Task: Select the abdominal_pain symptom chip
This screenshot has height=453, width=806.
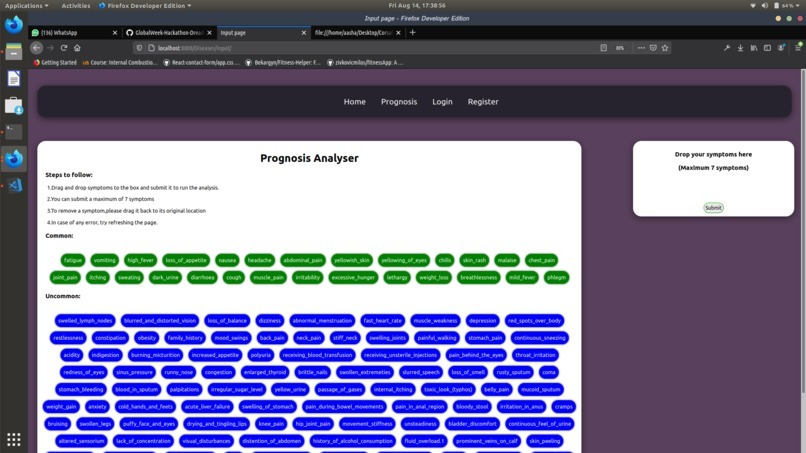Action: (303, 260)
